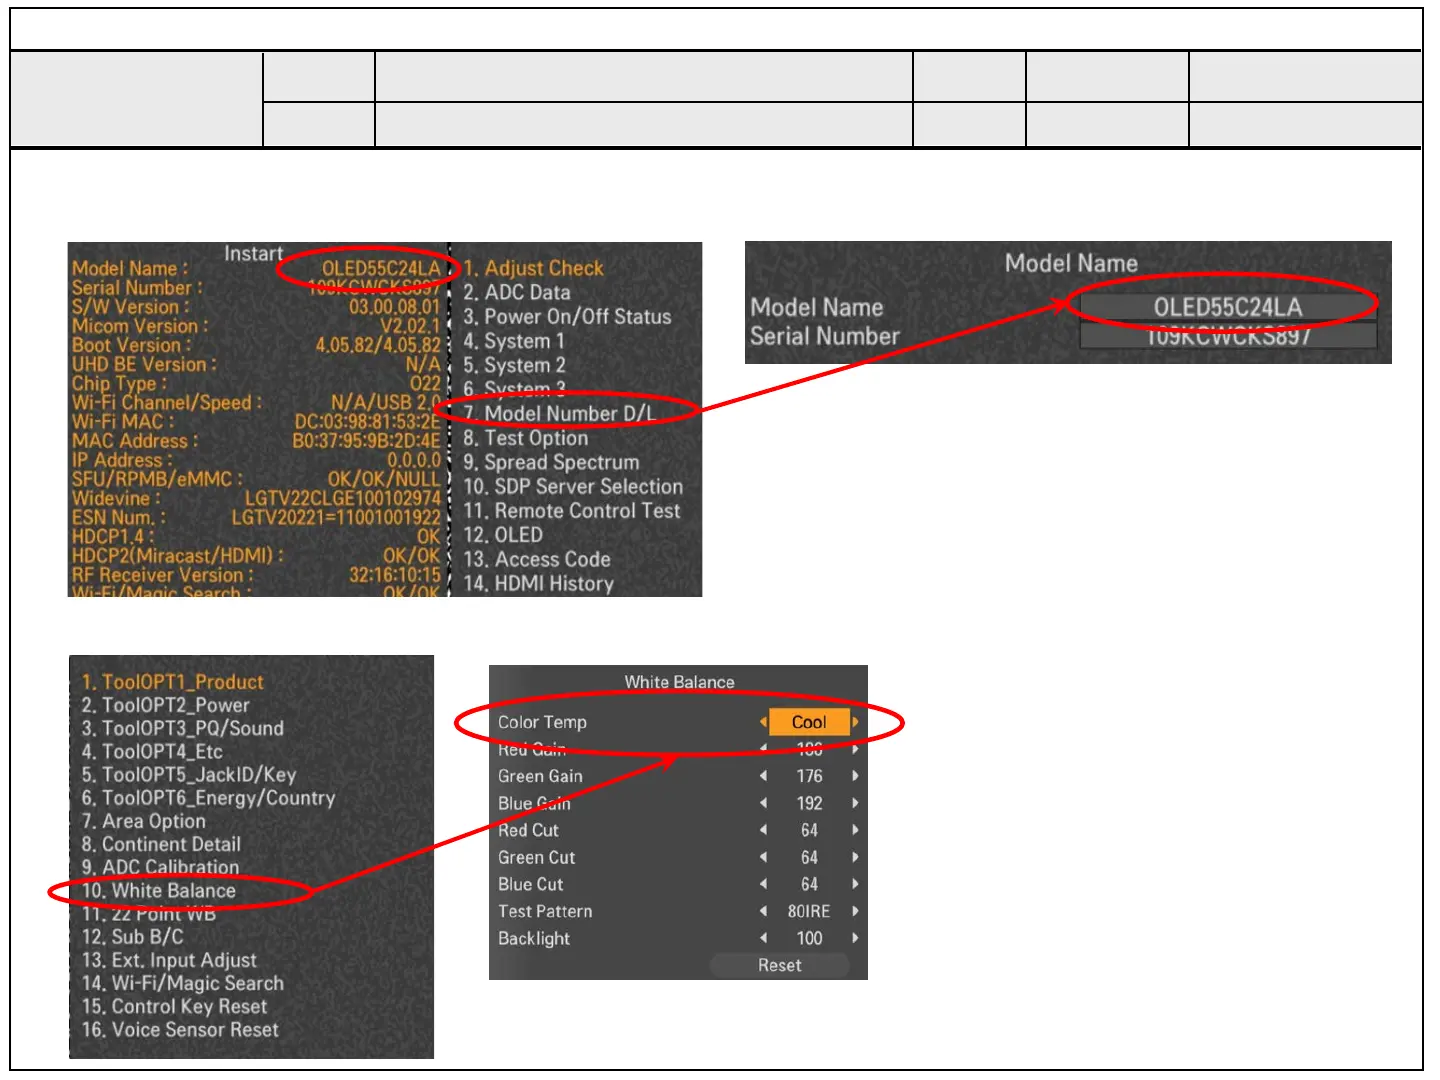The height and width of the screenshot is (1080, 1440).
Task: Open 10. SDP Server Selection
Action: tap(573, 486)
